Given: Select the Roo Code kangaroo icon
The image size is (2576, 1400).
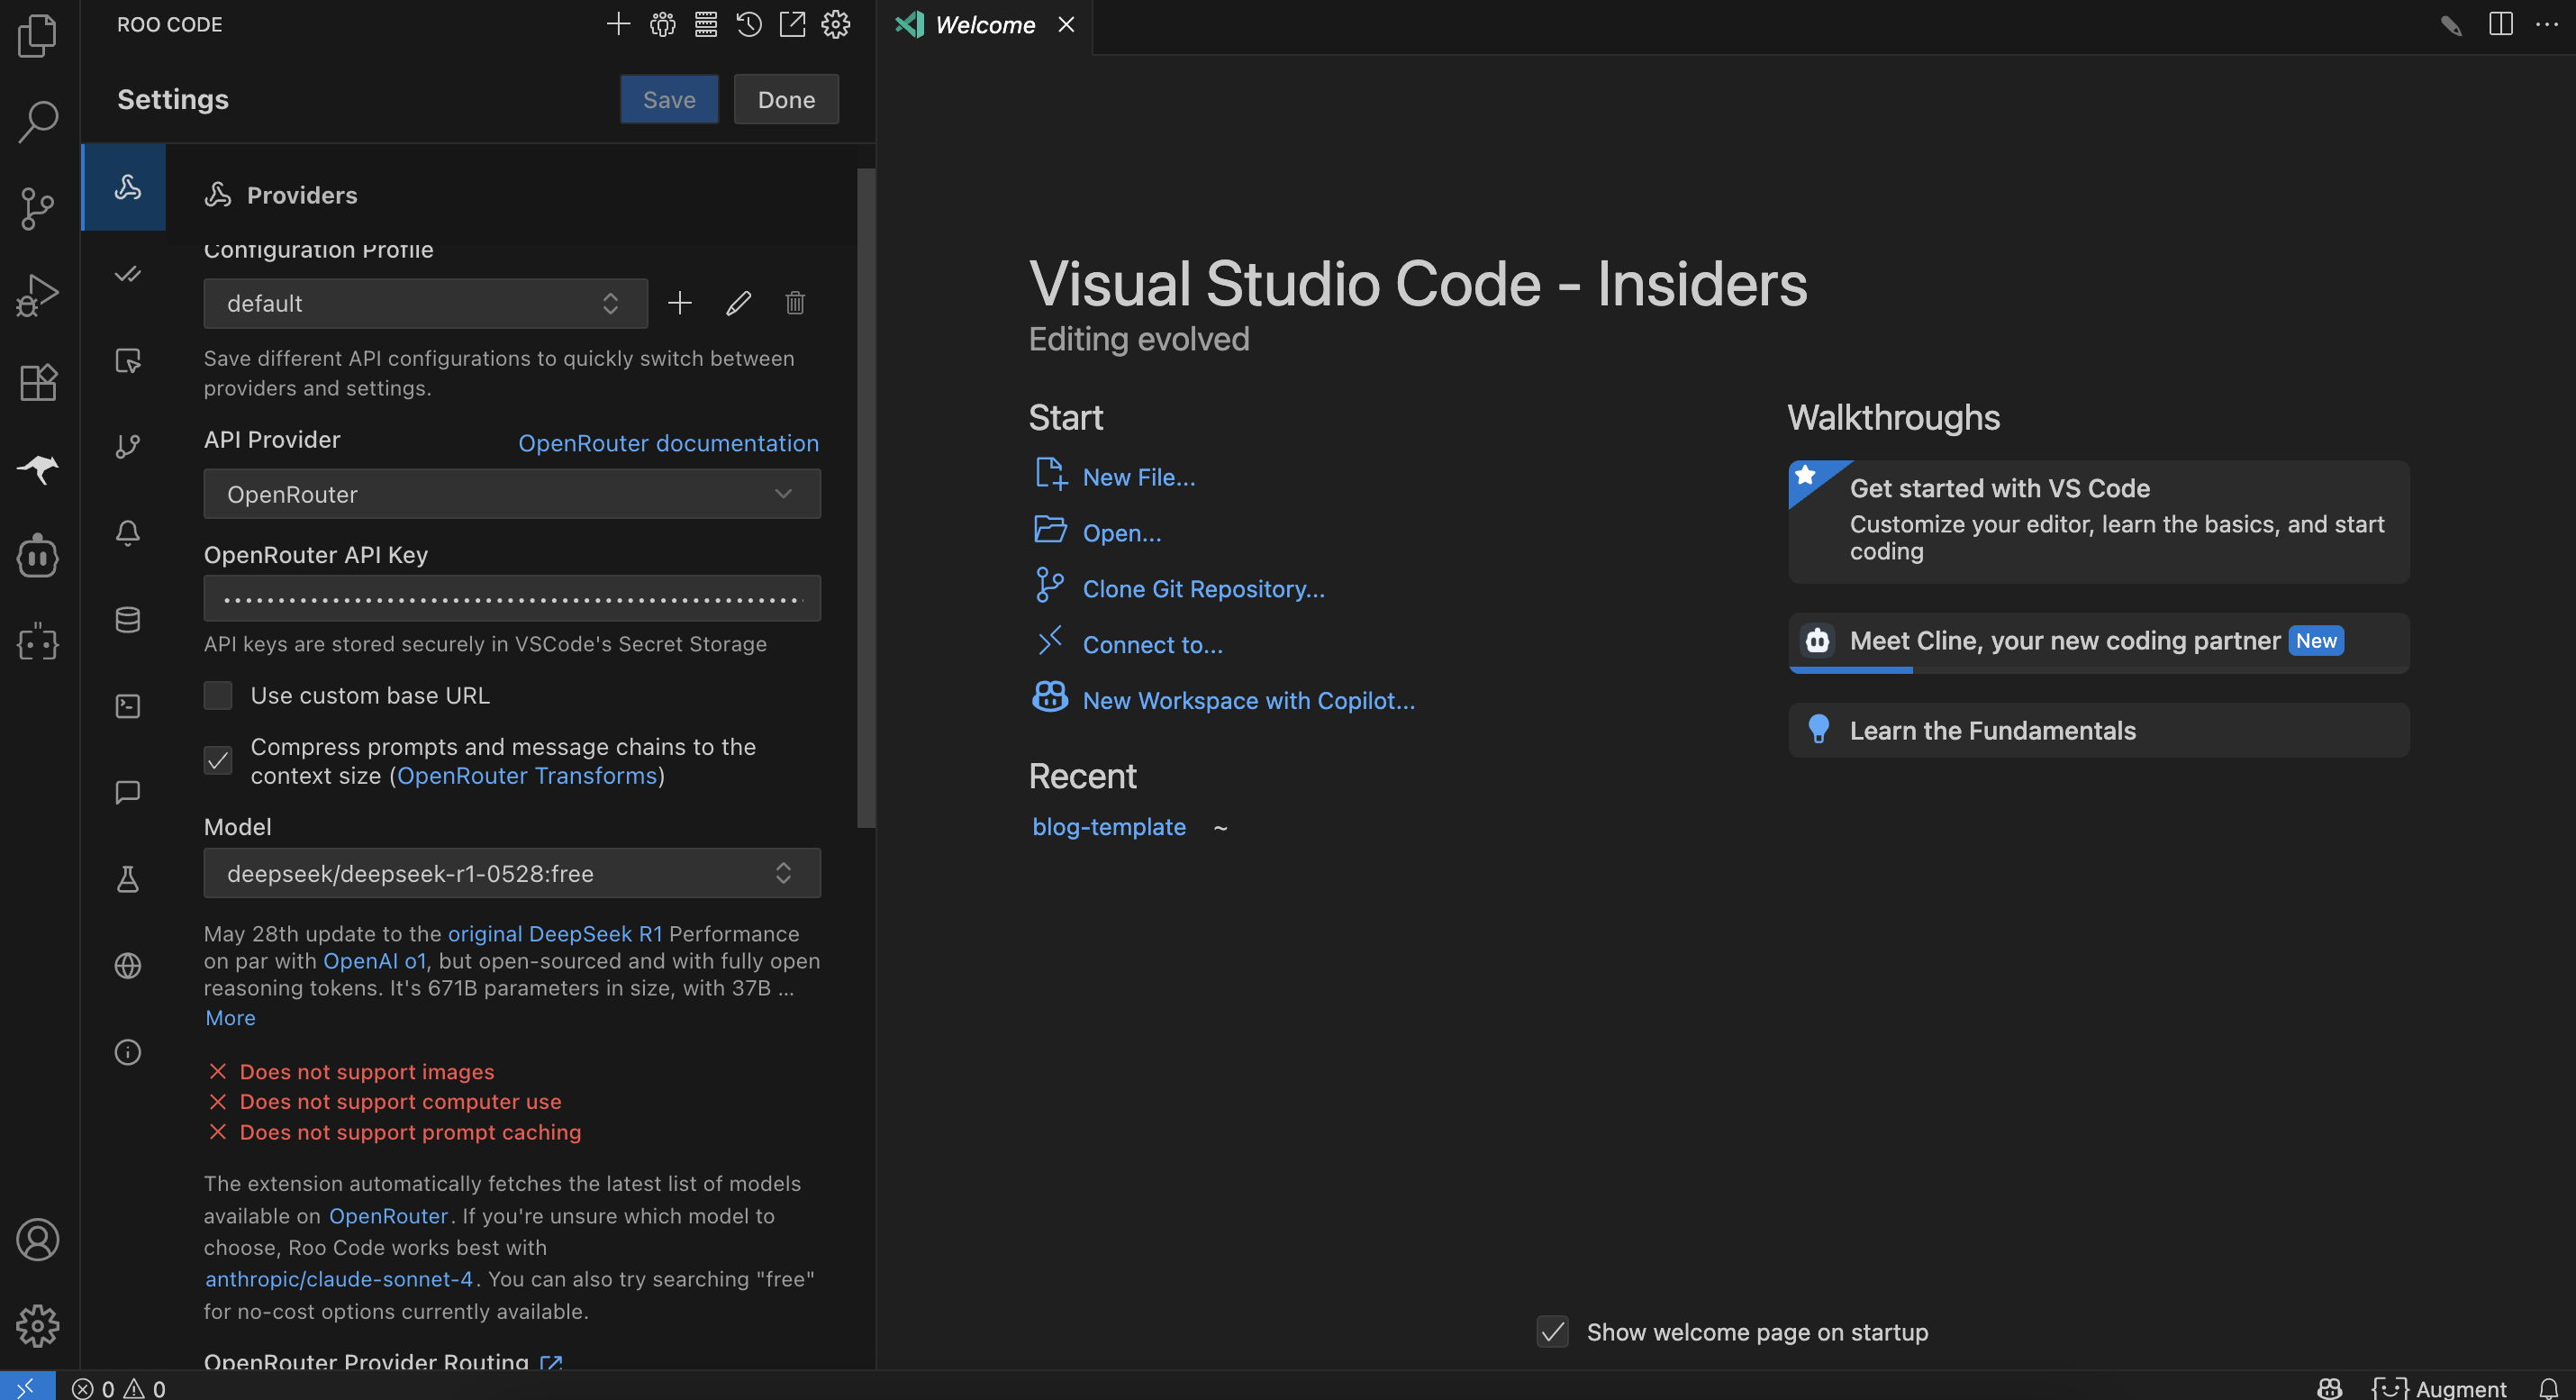Looking at the screenshot, I should point(38,468).
